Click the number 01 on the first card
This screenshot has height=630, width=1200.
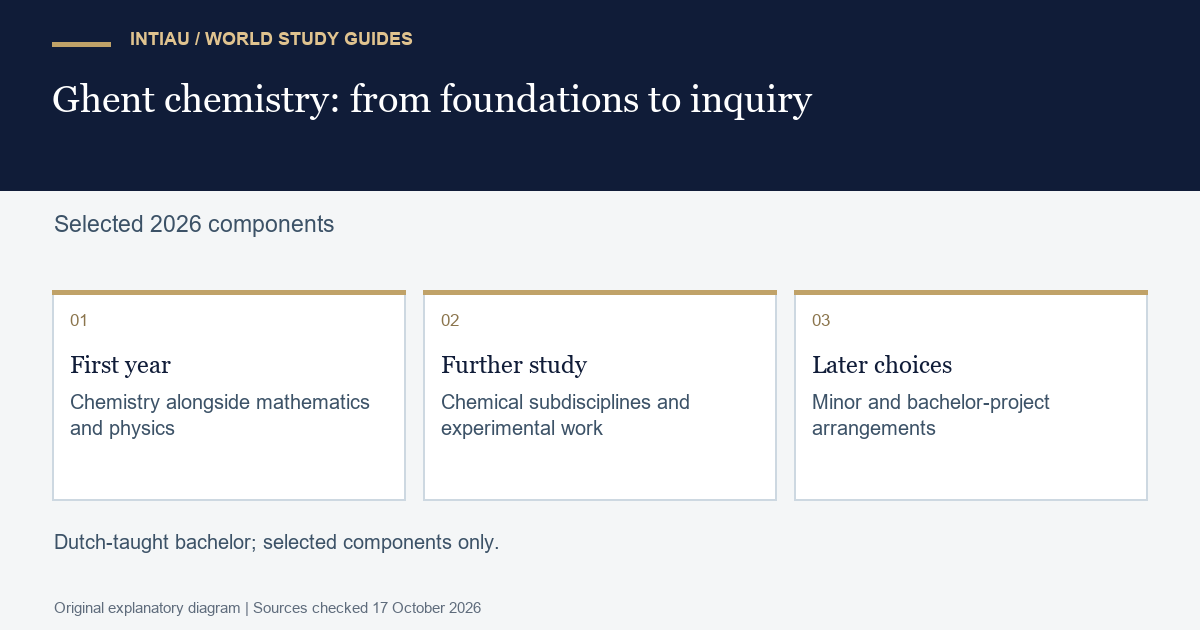(x=79, y=320)
